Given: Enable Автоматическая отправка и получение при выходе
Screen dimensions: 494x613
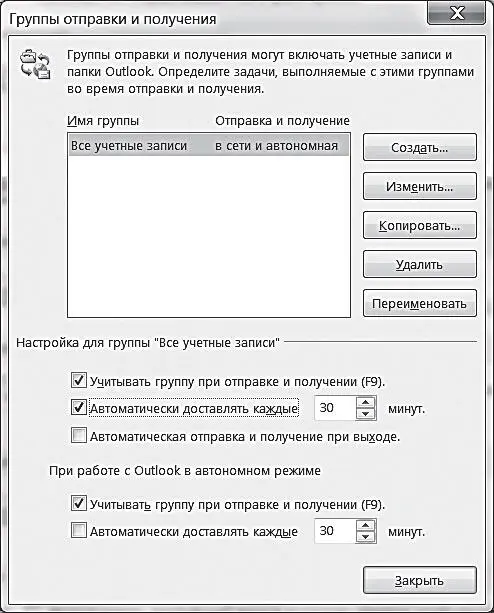Looking at the screenshot, I should (79, 435).
